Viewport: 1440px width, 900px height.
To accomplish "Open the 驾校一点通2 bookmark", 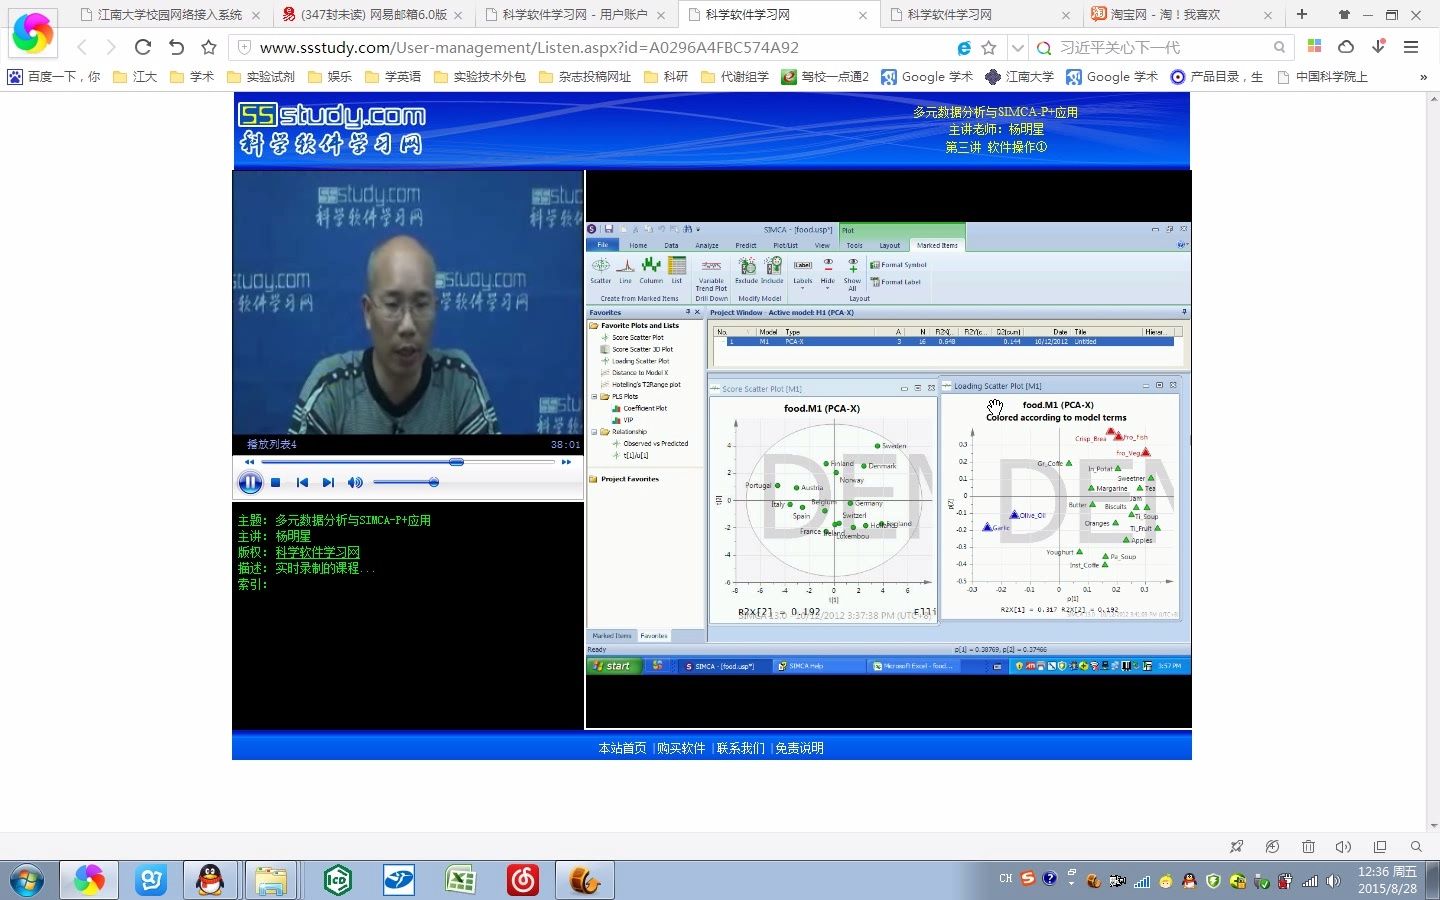I will coord(825,76).
